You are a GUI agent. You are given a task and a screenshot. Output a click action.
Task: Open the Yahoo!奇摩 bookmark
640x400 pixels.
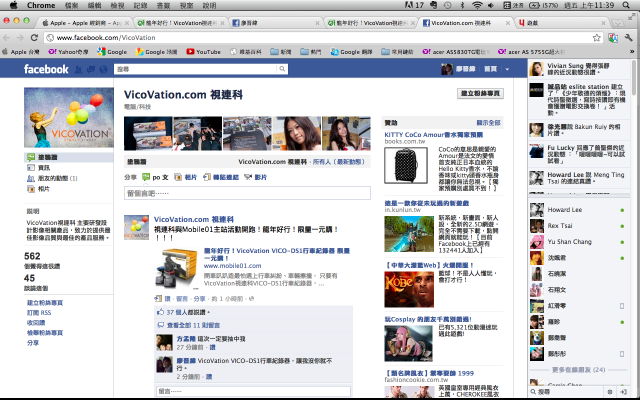[x=68, y=52]
